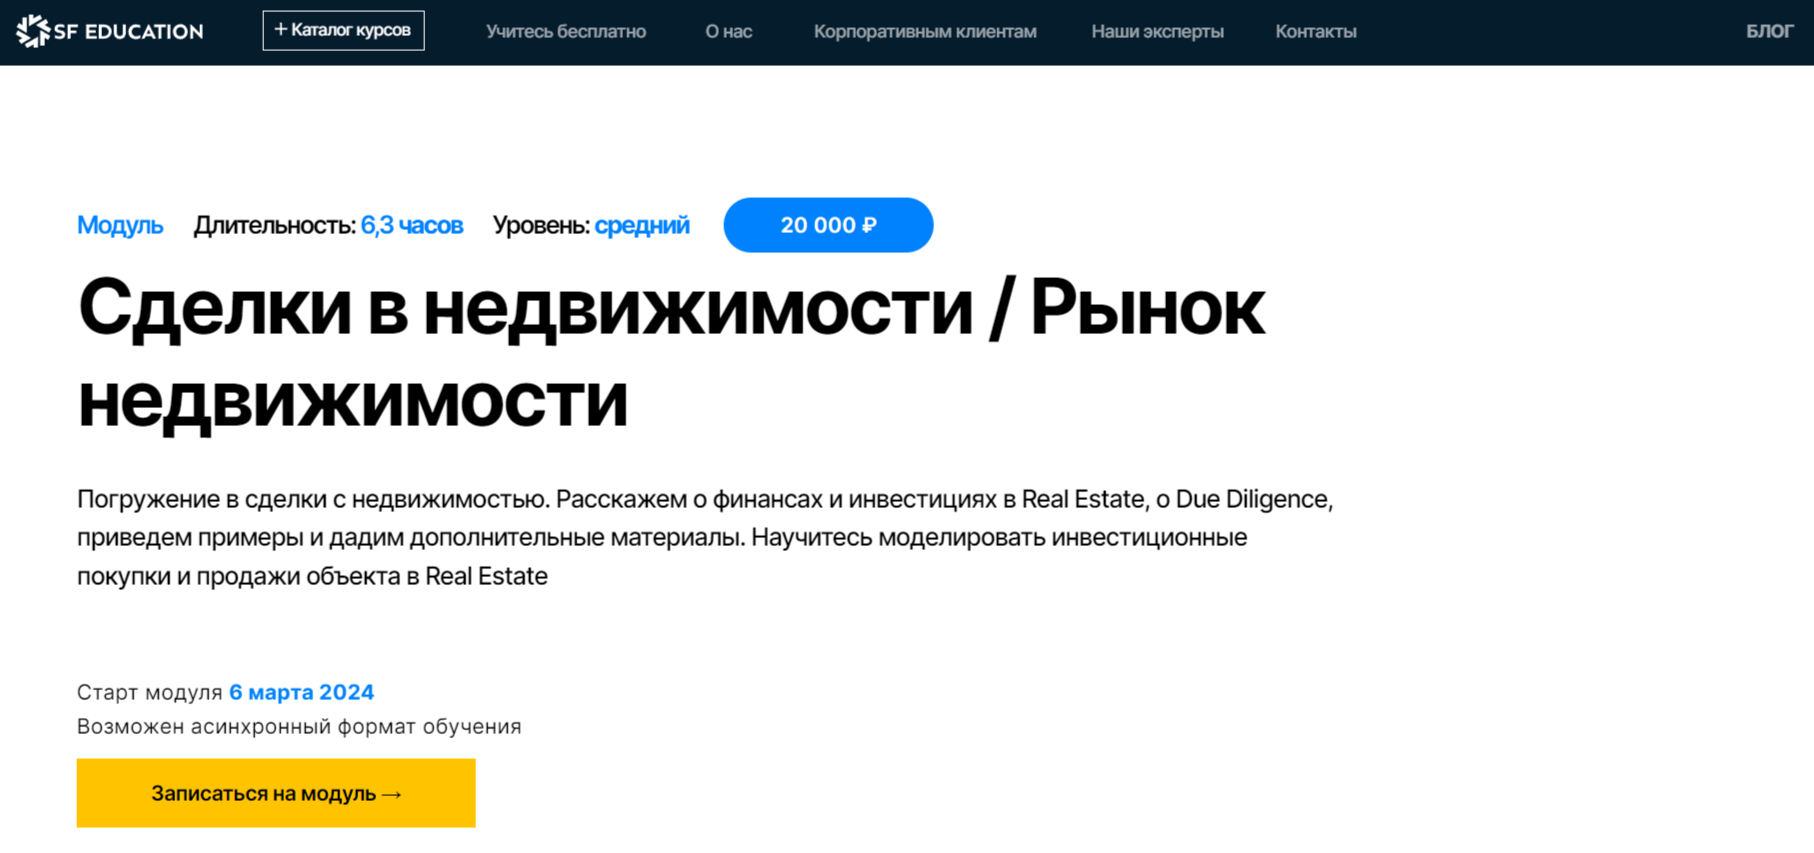Open Корпоративным клиентам section

(925, 32)
